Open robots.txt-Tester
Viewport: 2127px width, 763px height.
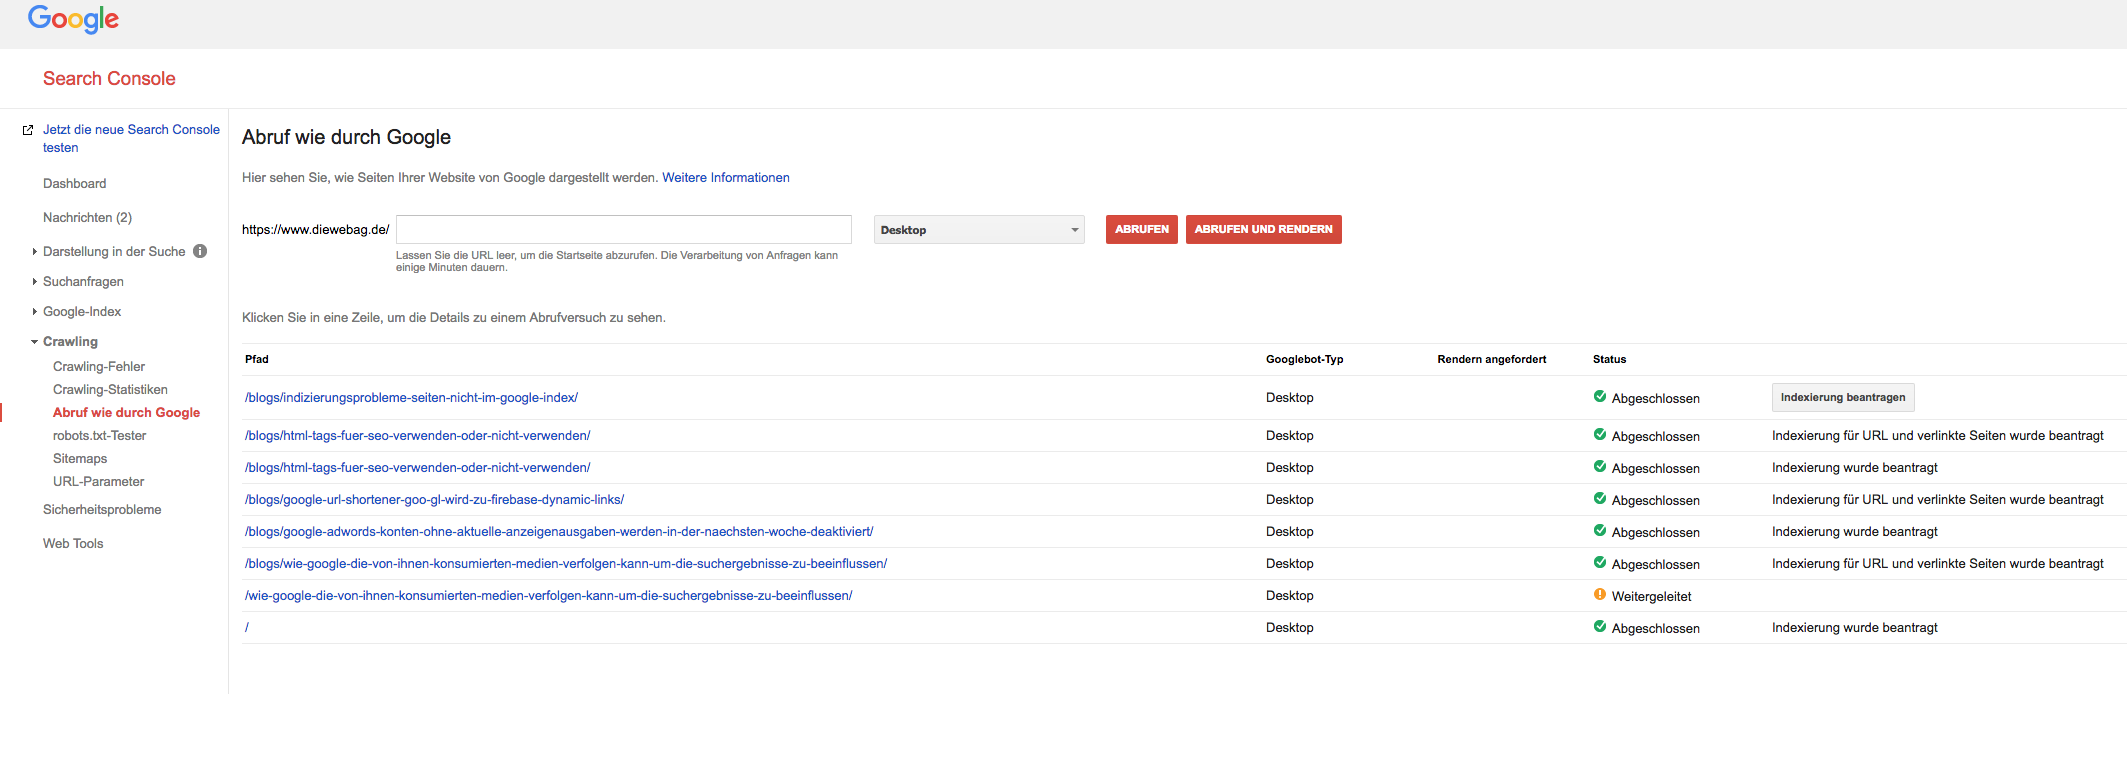(x=99, y=435)
